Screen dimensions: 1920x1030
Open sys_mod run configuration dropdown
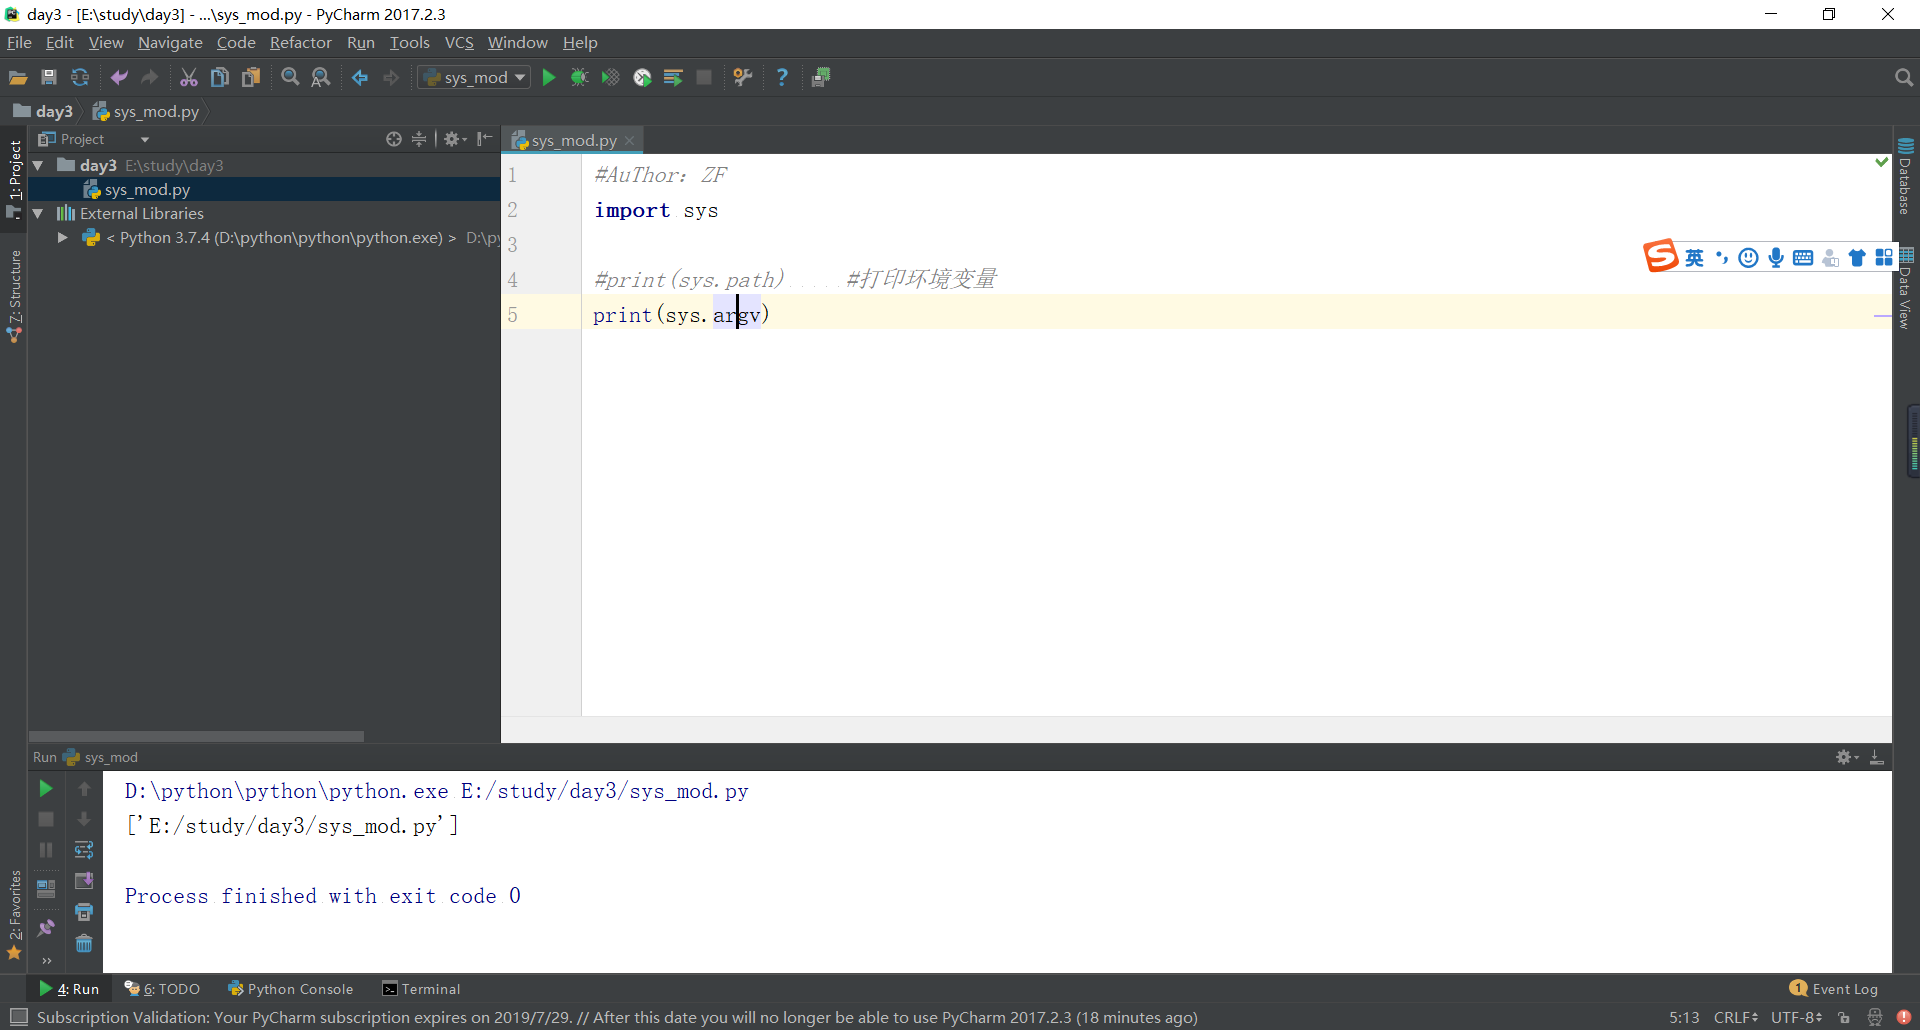click(474, 77)
